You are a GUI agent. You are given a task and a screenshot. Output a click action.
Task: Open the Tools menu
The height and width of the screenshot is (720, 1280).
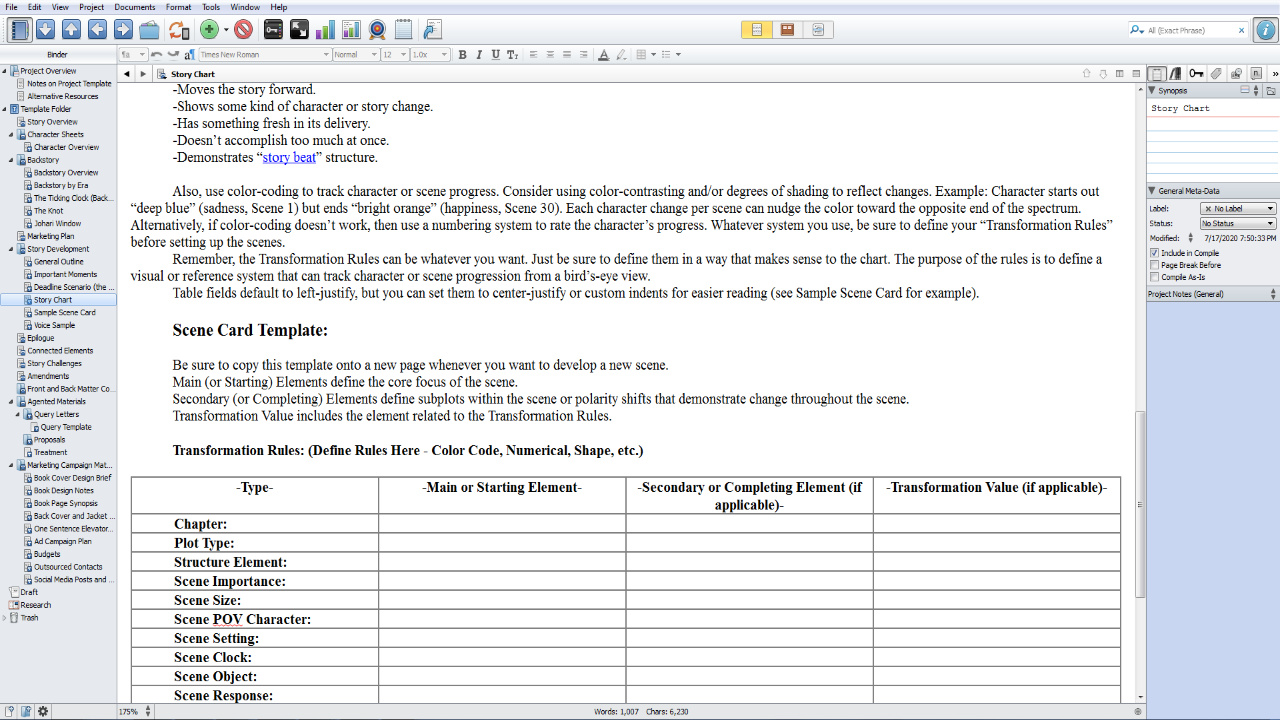211,7
